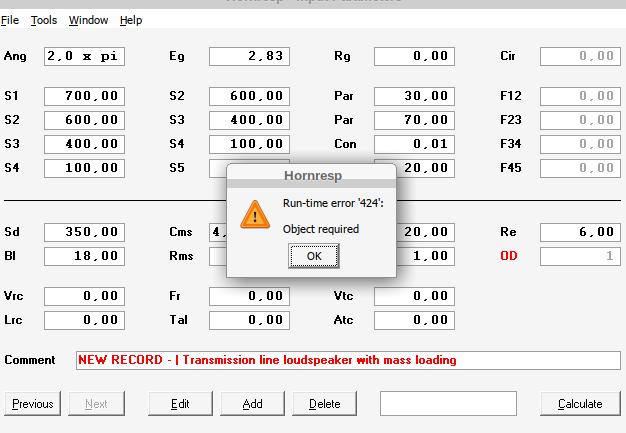Open the Help menu
Image resolution: width=626 pixels, height=433 pixels.
[x=131, y=20]
